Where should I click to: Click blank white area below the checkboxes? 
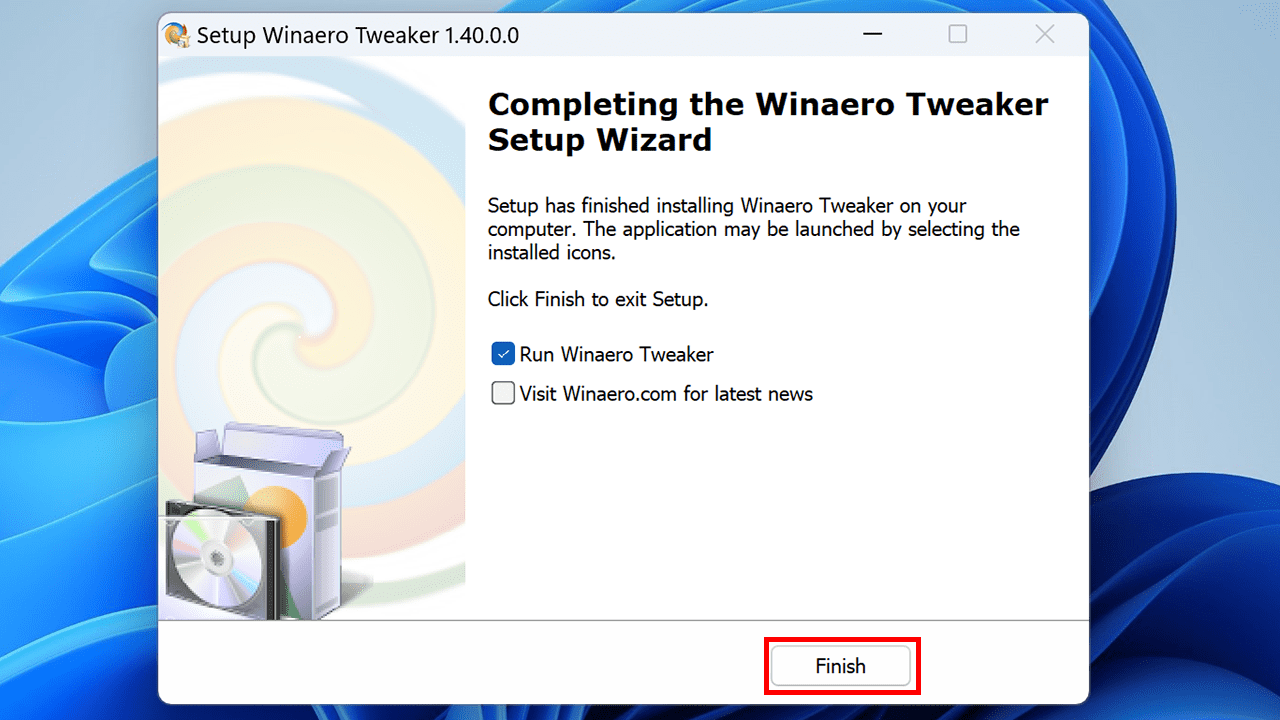(776, 510)
